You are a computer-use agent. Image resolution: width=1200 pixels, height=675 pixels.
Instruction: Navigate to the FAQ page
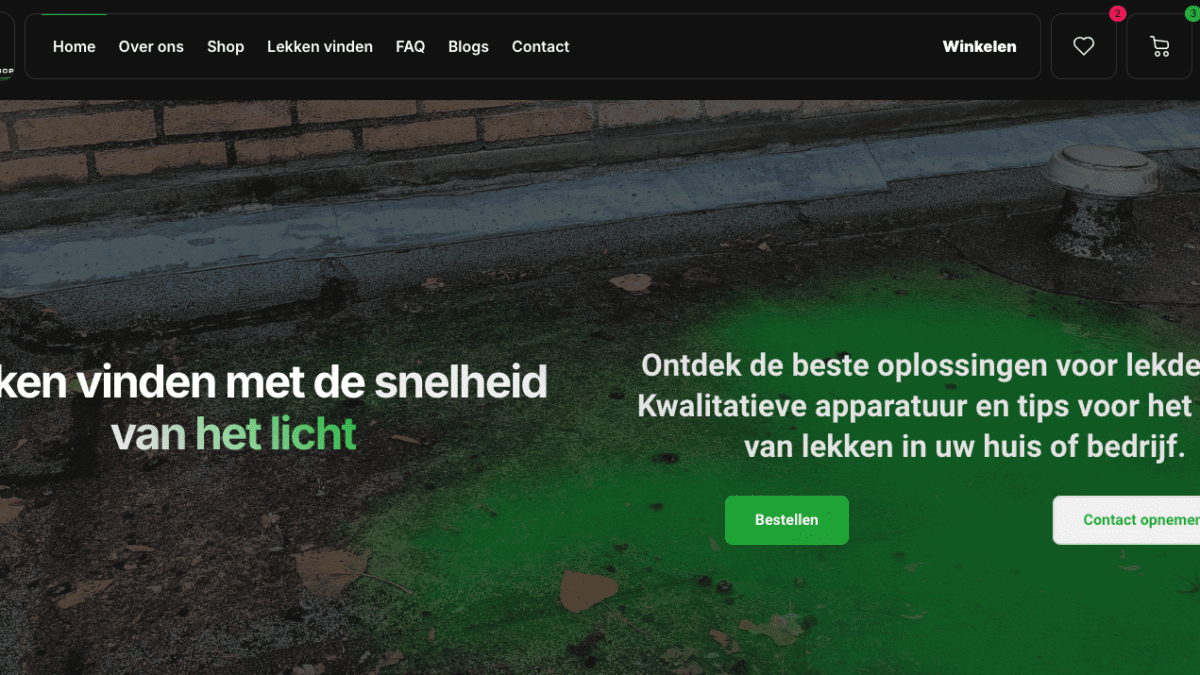pos(410,46)
